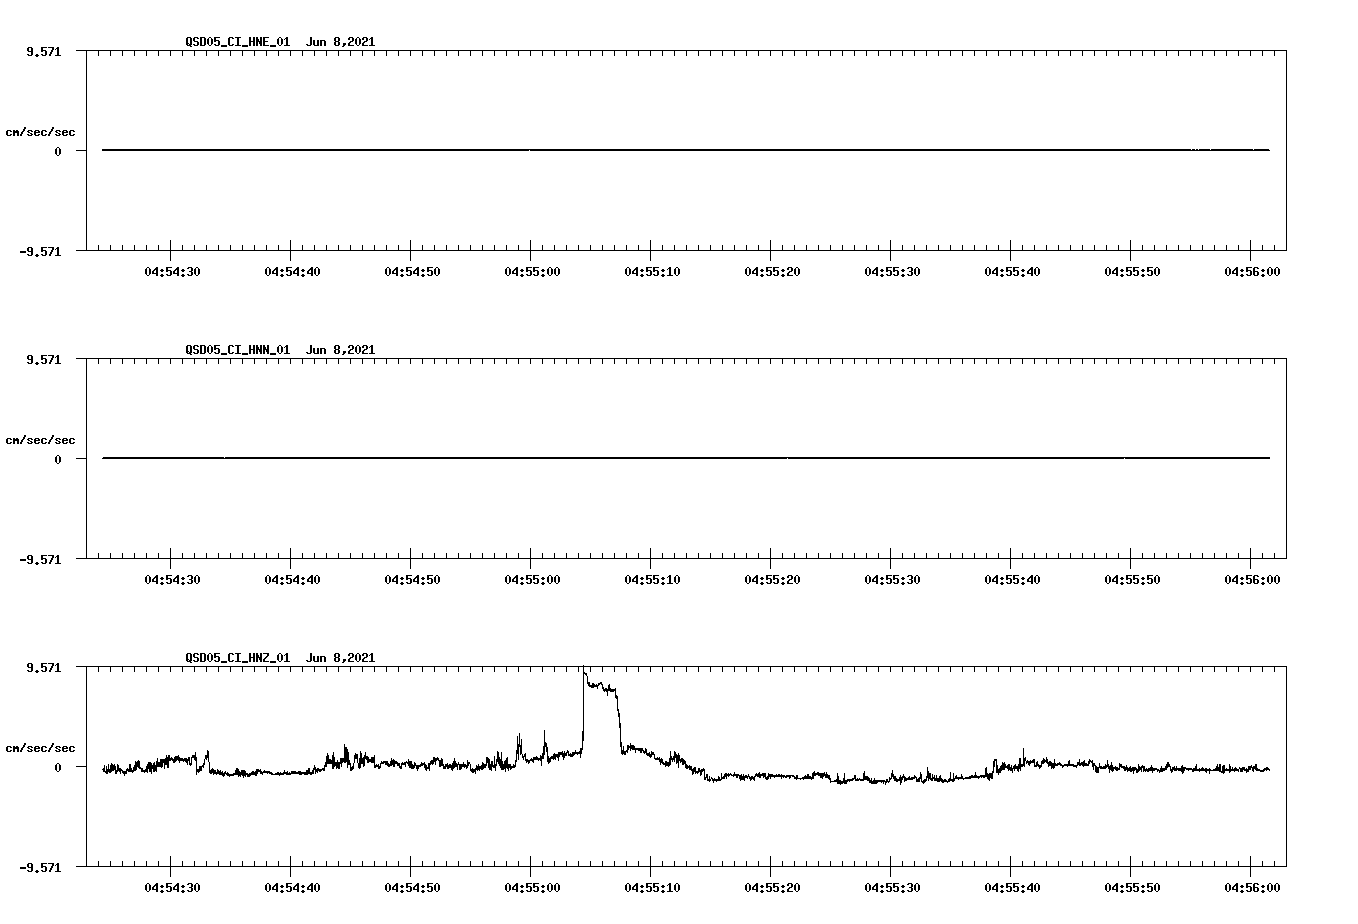Viewport: 1358px width, 924px height.
Task: Click the 9.571 top axis value of HNE plot
Action: pos(43,52)
